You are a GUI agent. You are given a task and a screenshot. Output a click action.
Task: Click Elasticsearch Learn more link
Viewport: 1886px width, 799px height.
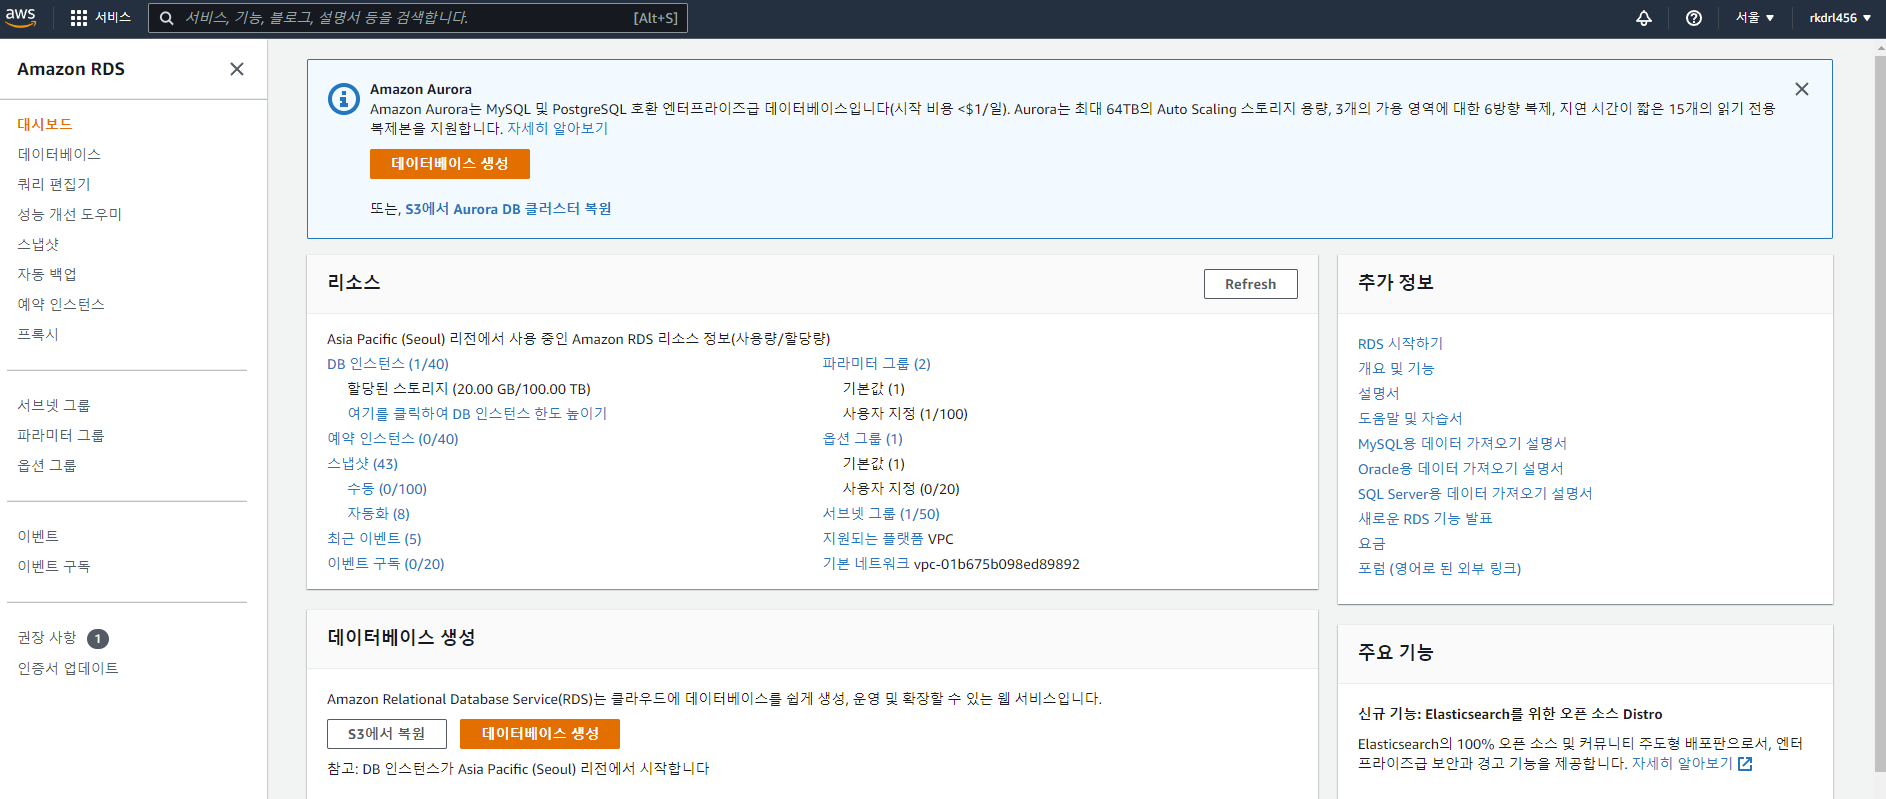[x=1682, y=764]
